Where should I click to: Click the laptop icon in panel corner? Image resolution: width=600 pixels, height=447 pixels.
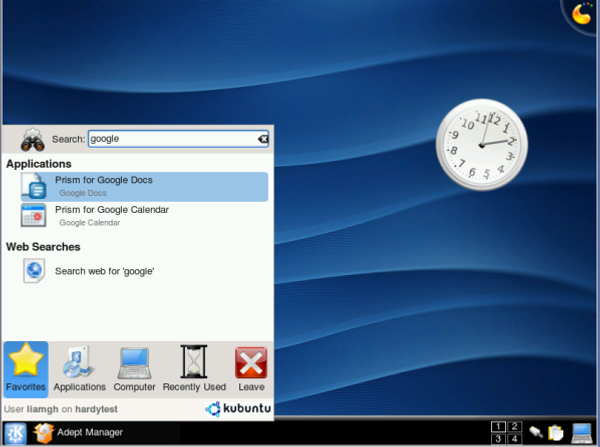(x=582, y=433)
